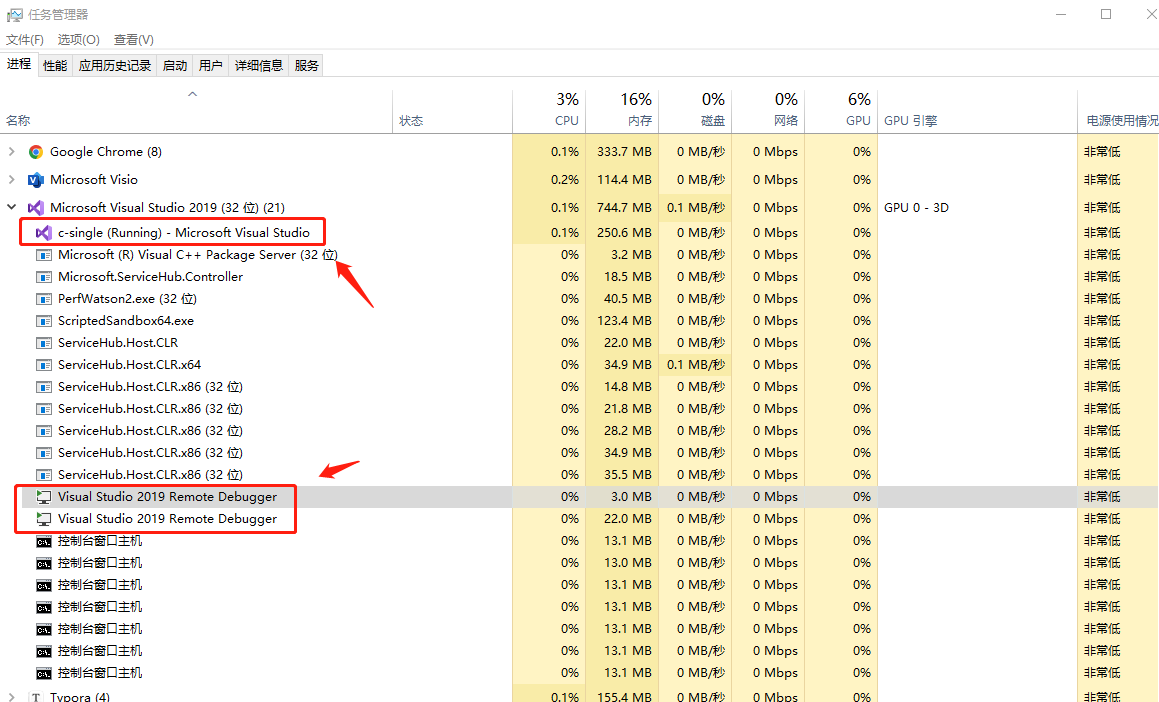Click the highlighted Remote Debugger 3.0 MB icon
1159x702 pixels.
[x=44, y=497]
